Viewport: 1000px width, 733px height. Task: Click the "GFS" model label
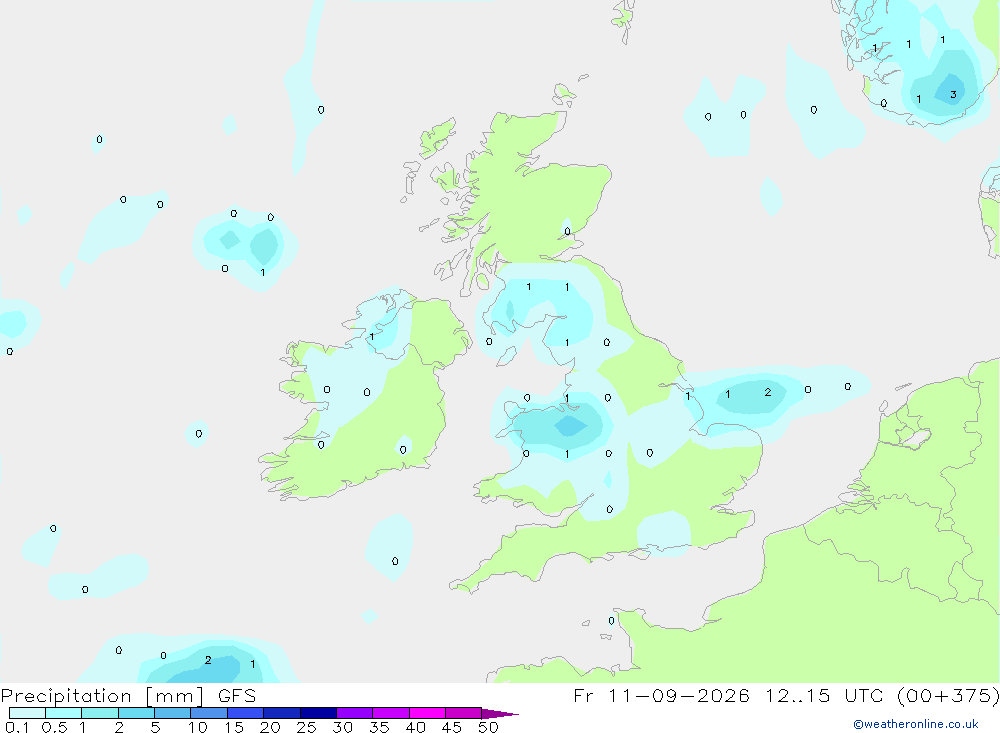pyautogui.click(x=237, y=696)
